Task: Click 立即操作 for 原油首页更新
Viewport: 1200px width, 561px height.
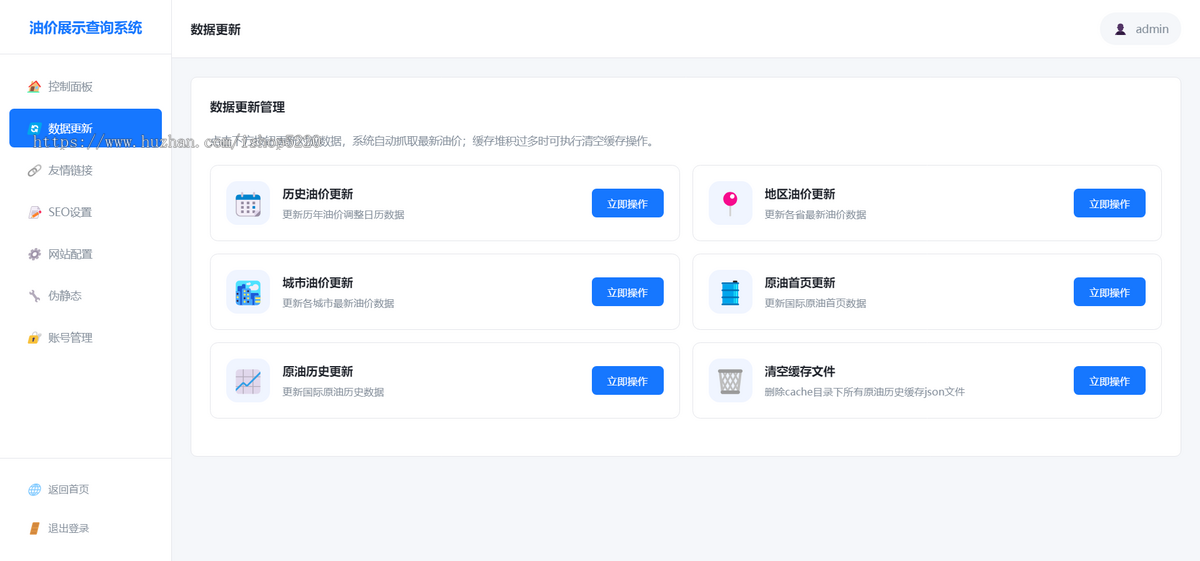Action: point(1109,292)
